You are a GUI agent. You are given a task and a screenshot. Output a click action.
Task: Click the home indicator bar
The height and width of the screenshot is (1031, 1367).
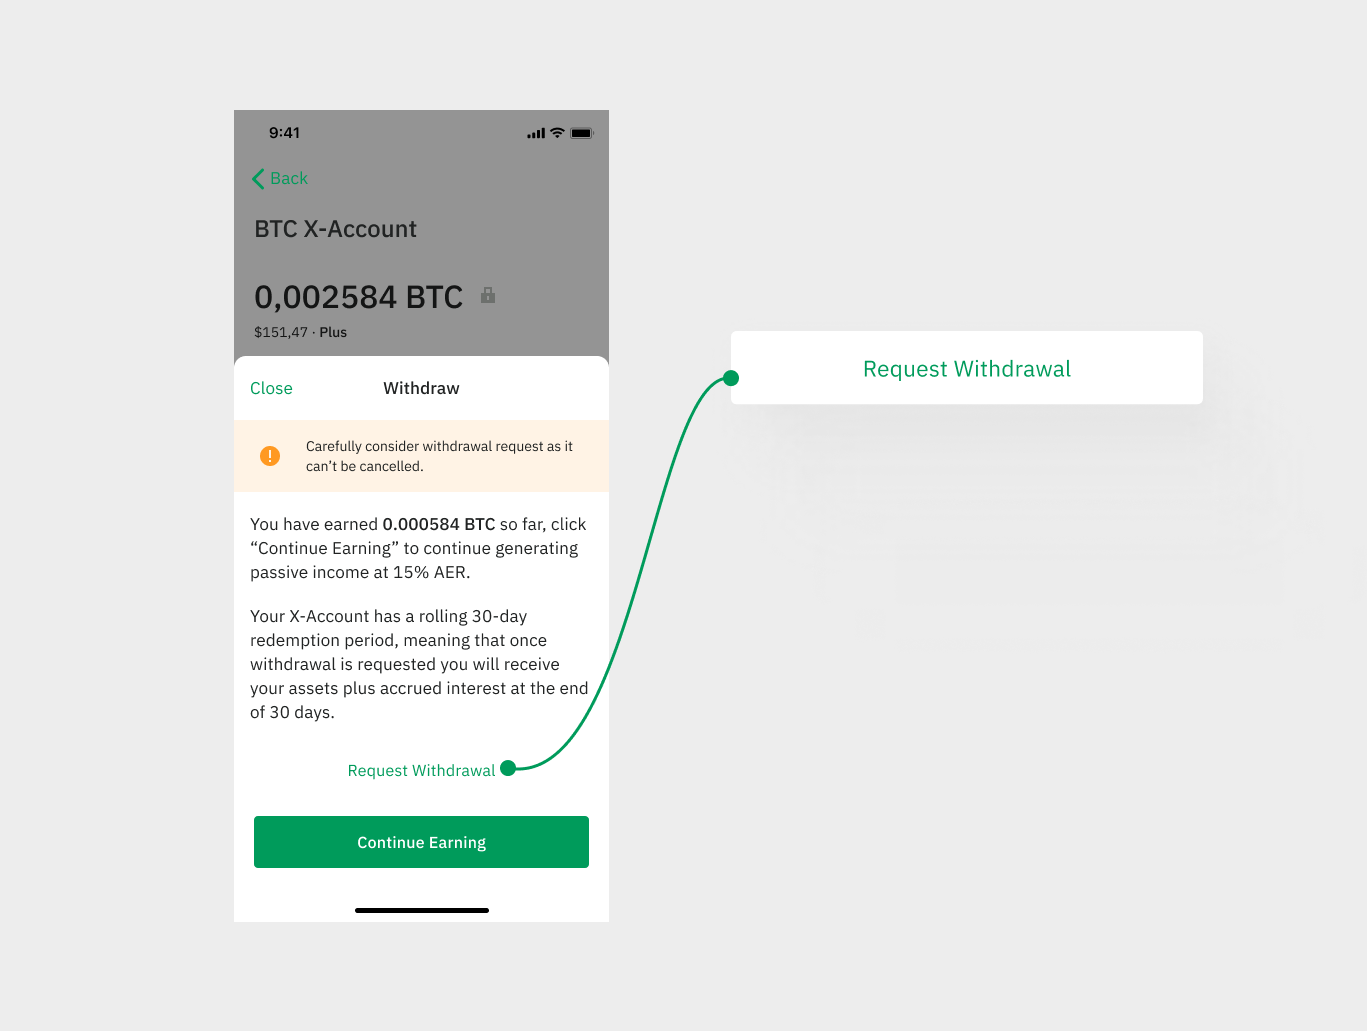tap(422, 910)
